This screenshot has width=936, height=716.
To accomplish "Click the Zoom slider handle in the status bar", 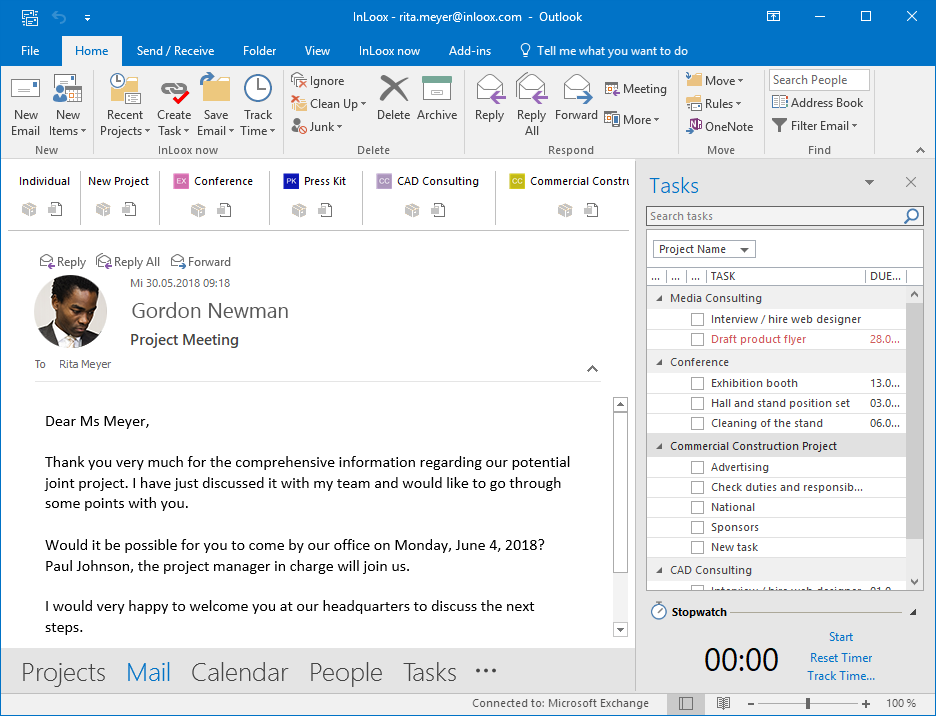I will tap(807, 703).
